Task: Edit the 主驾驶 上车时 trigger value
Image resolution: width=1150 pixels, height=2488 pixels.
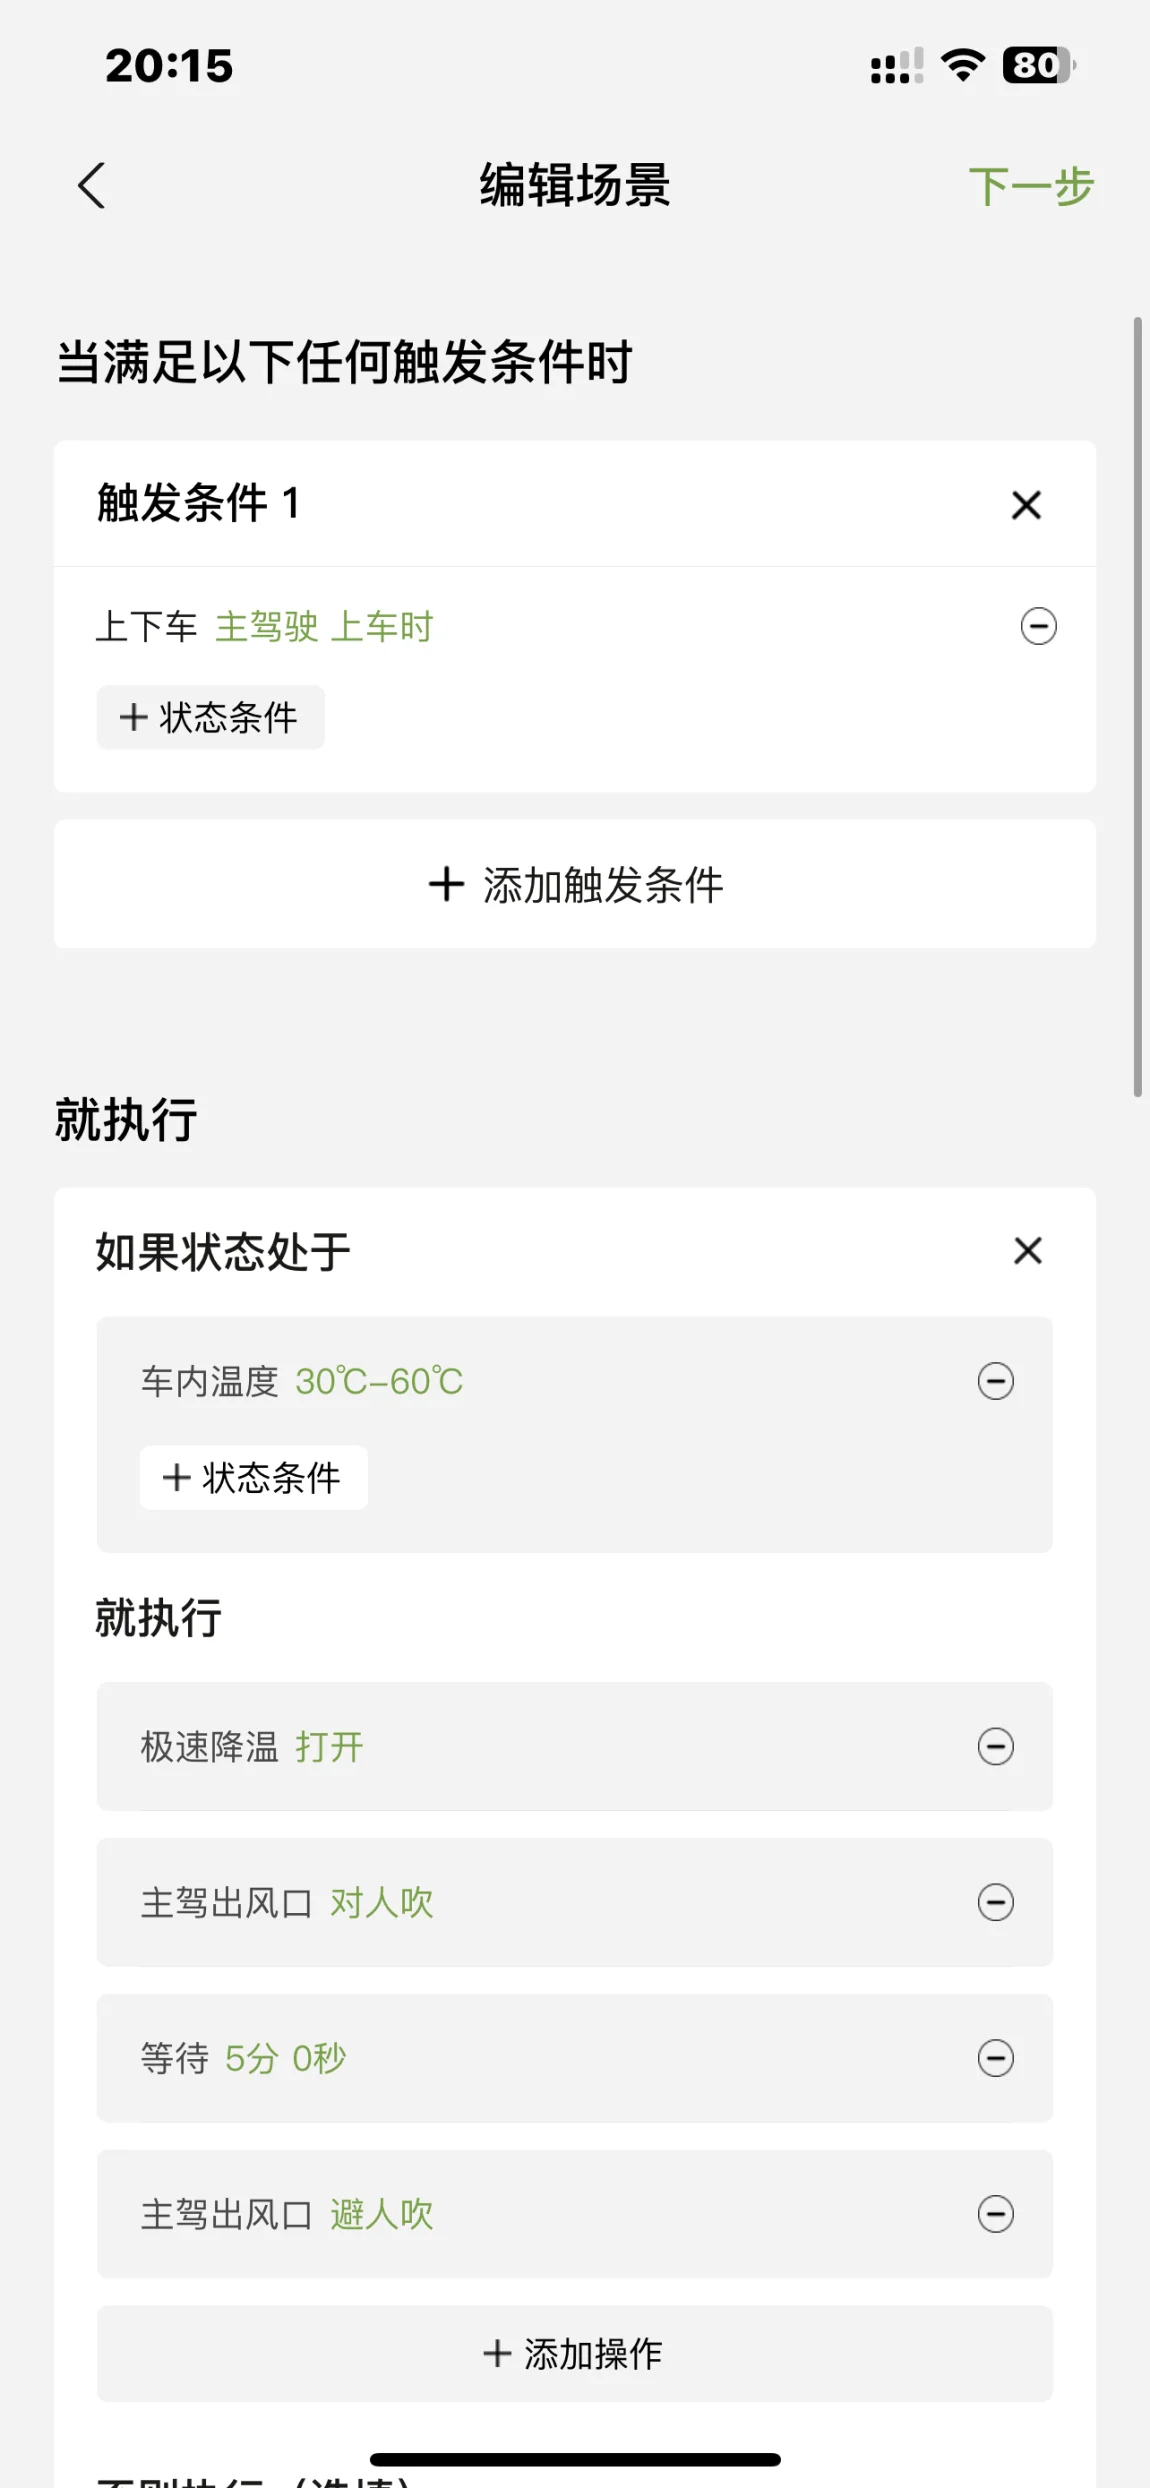Action: (x=324, y=627)
